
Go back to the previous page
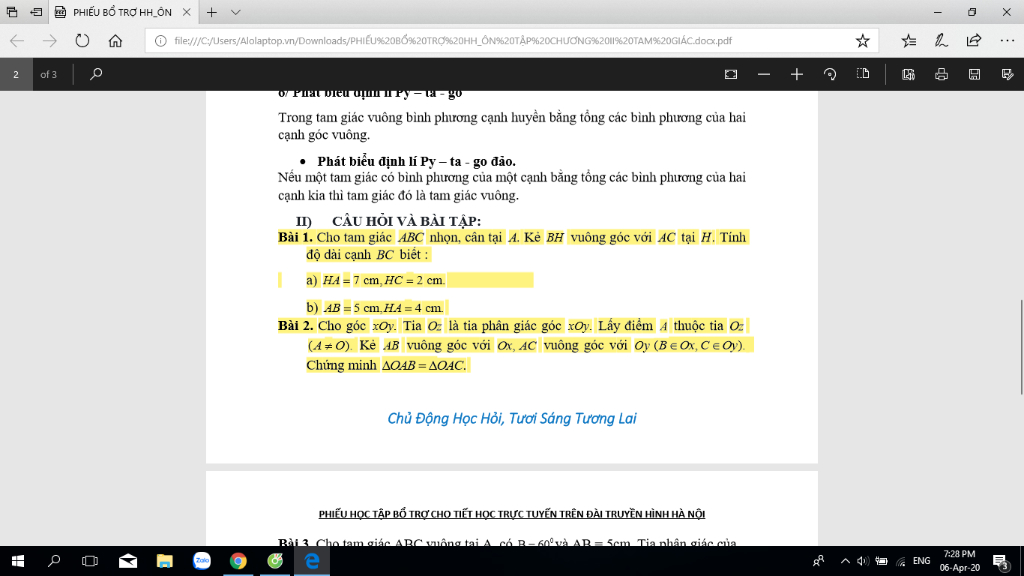click(17, 40)
